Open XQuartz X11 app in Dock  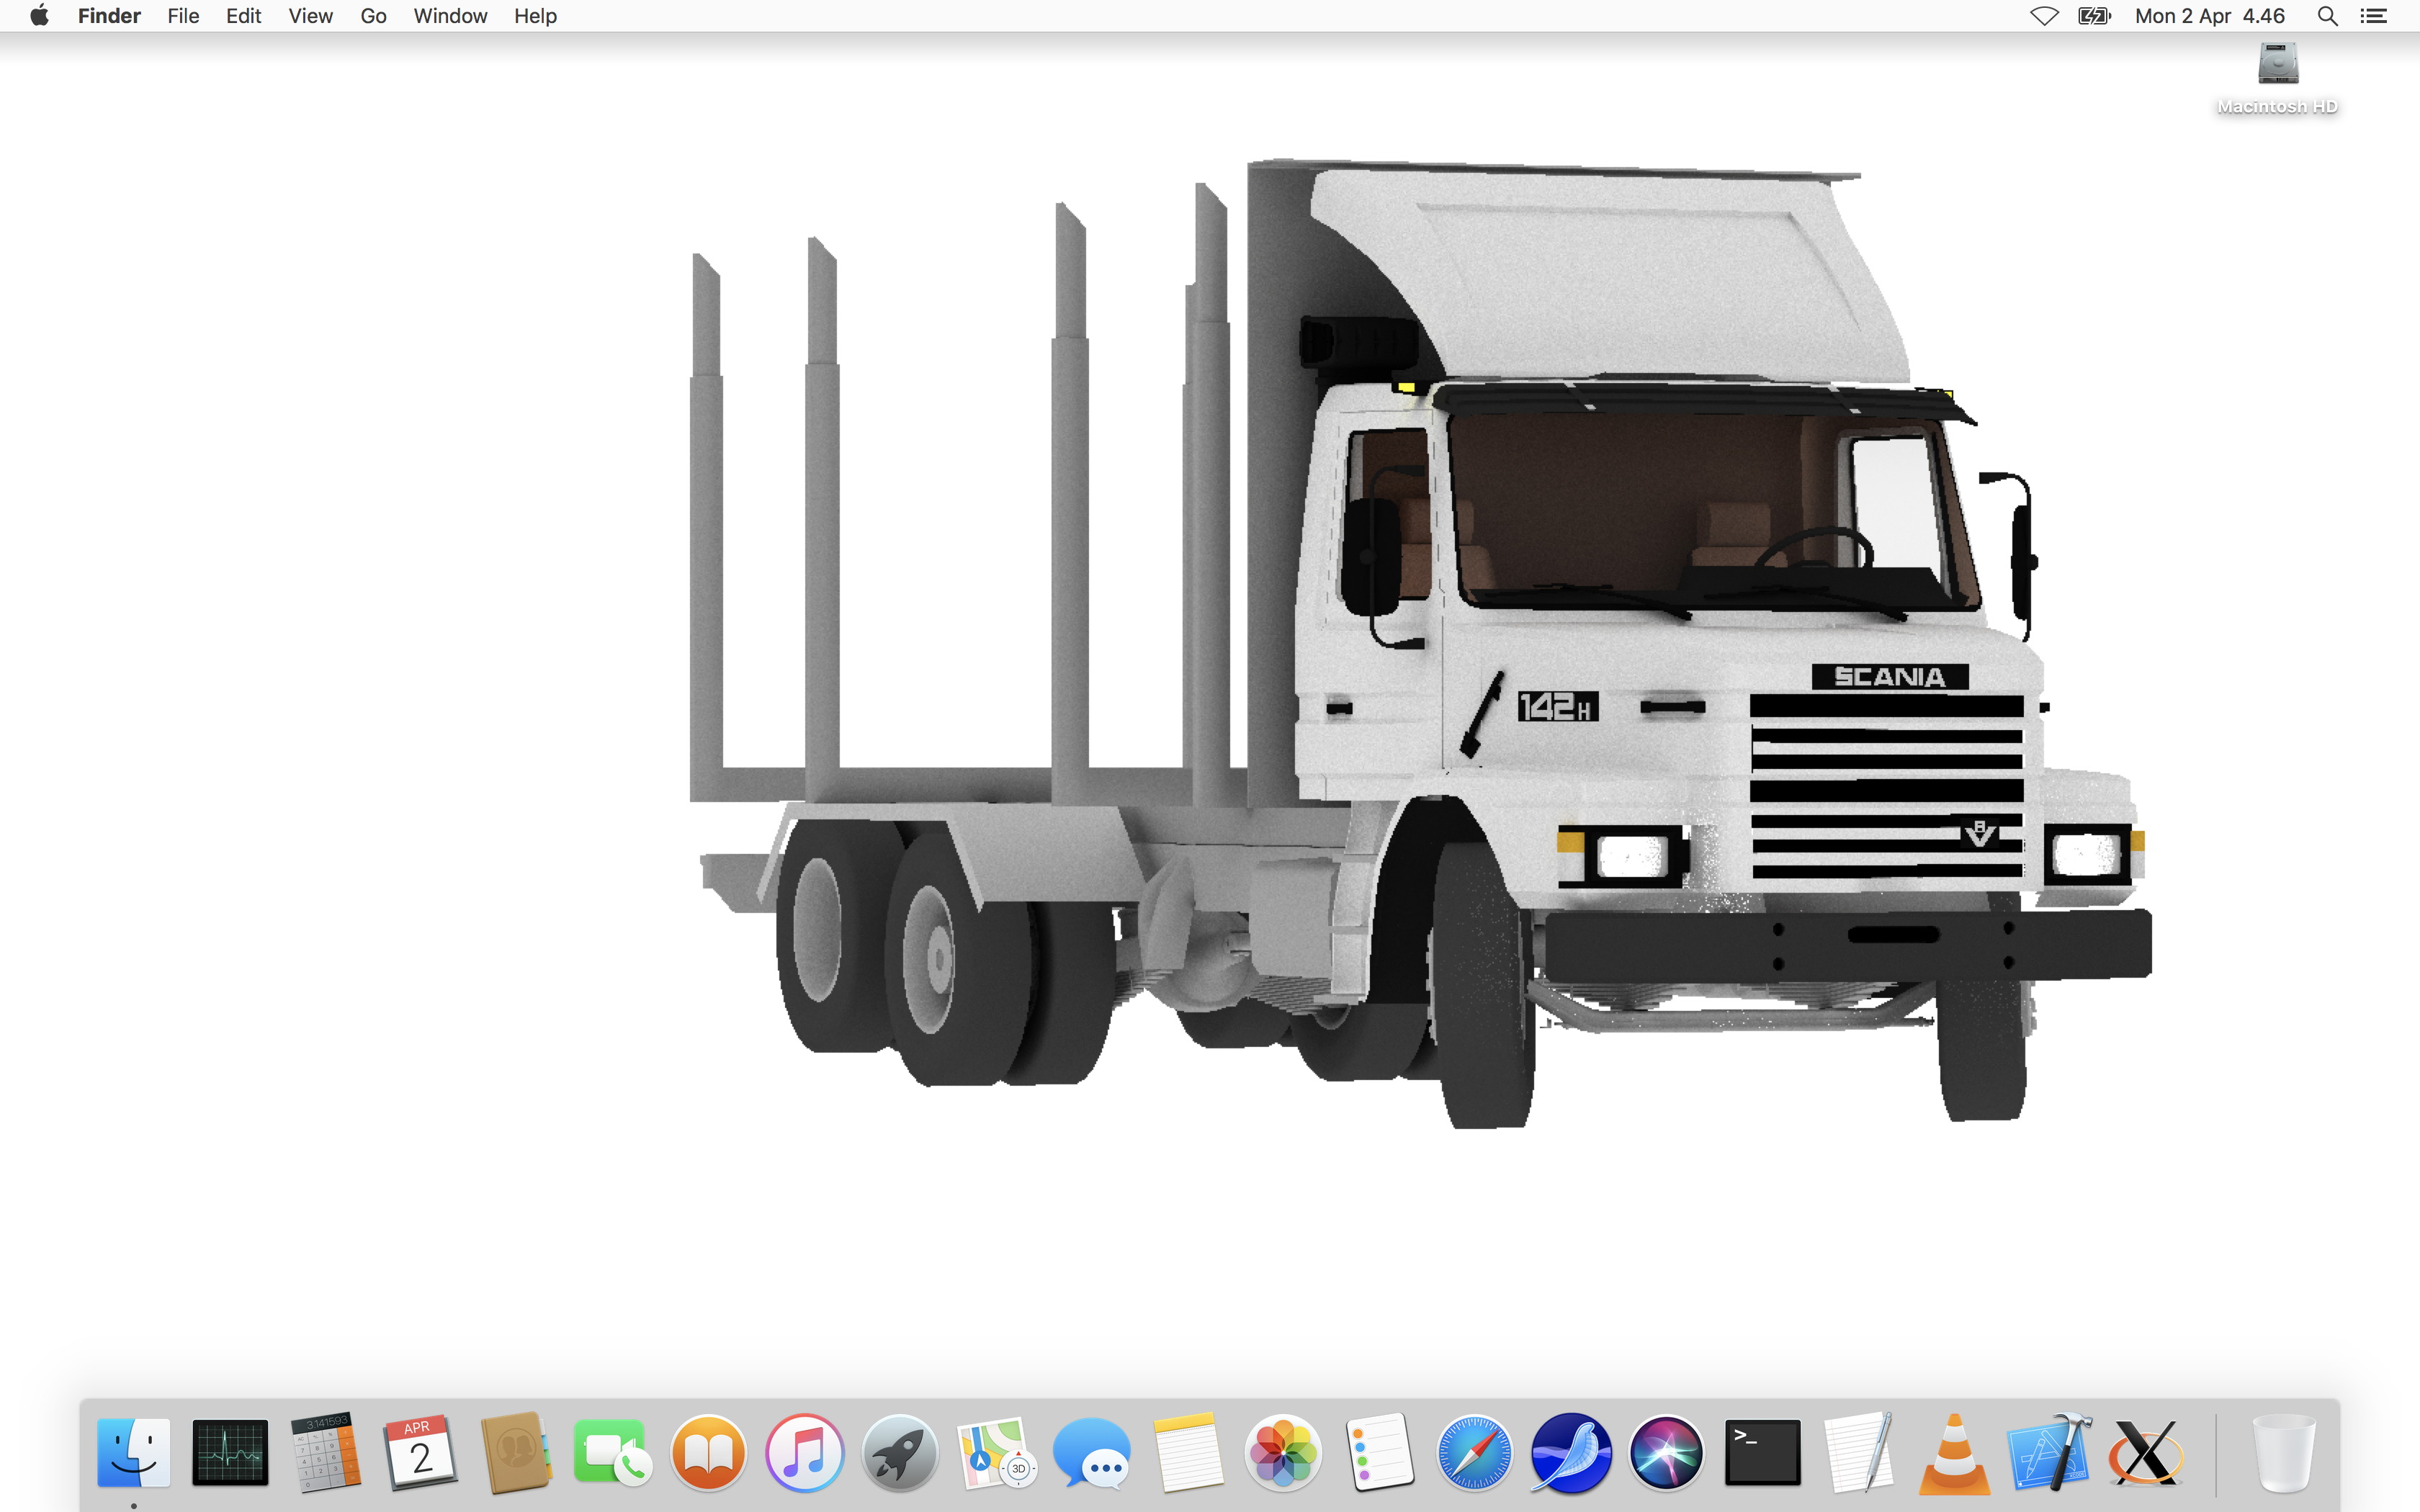[x=2146, y=1452]
